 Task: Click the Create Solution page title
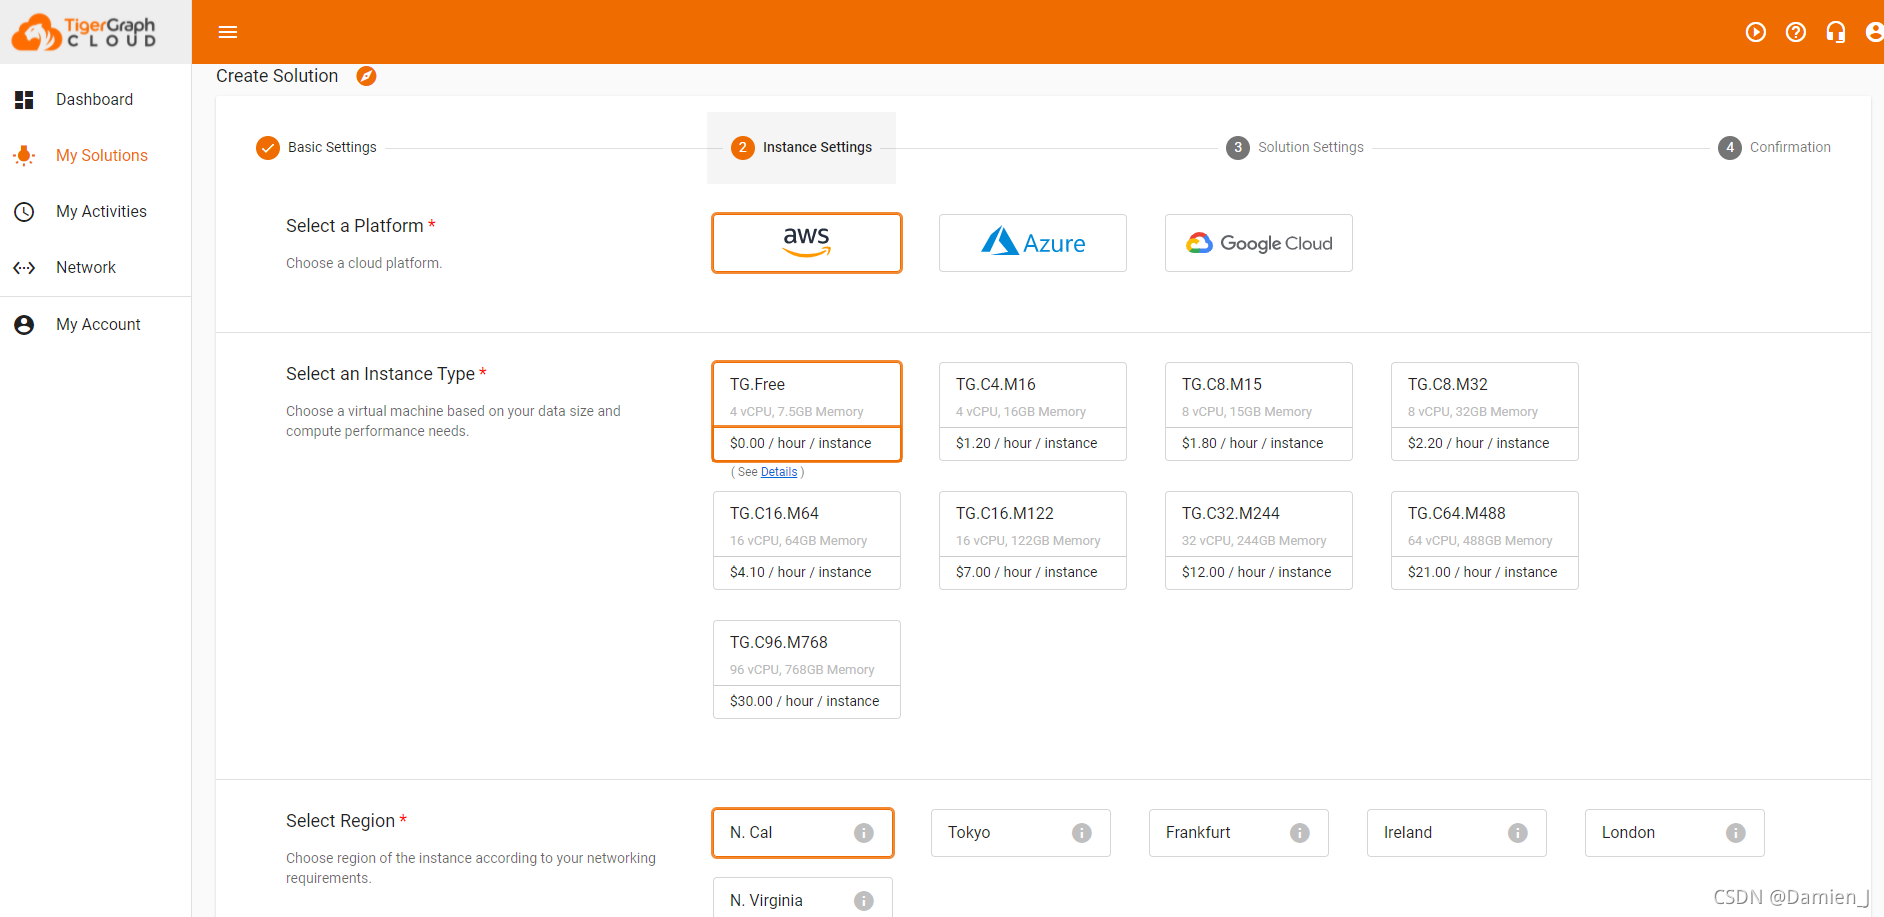point(277,76)
